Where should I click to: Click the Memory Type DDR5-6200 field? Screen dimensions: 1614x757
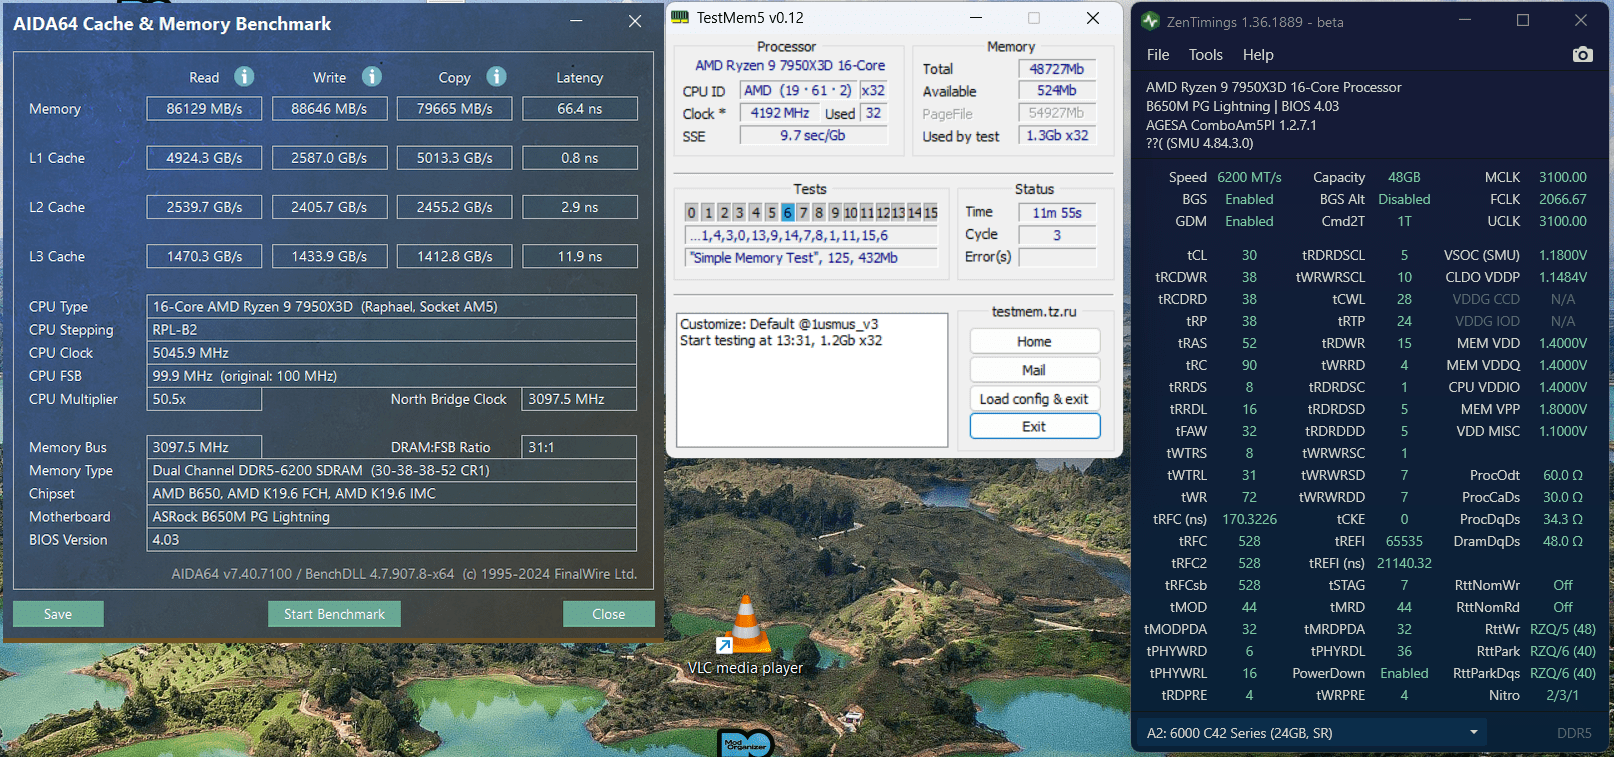point(392,470)
